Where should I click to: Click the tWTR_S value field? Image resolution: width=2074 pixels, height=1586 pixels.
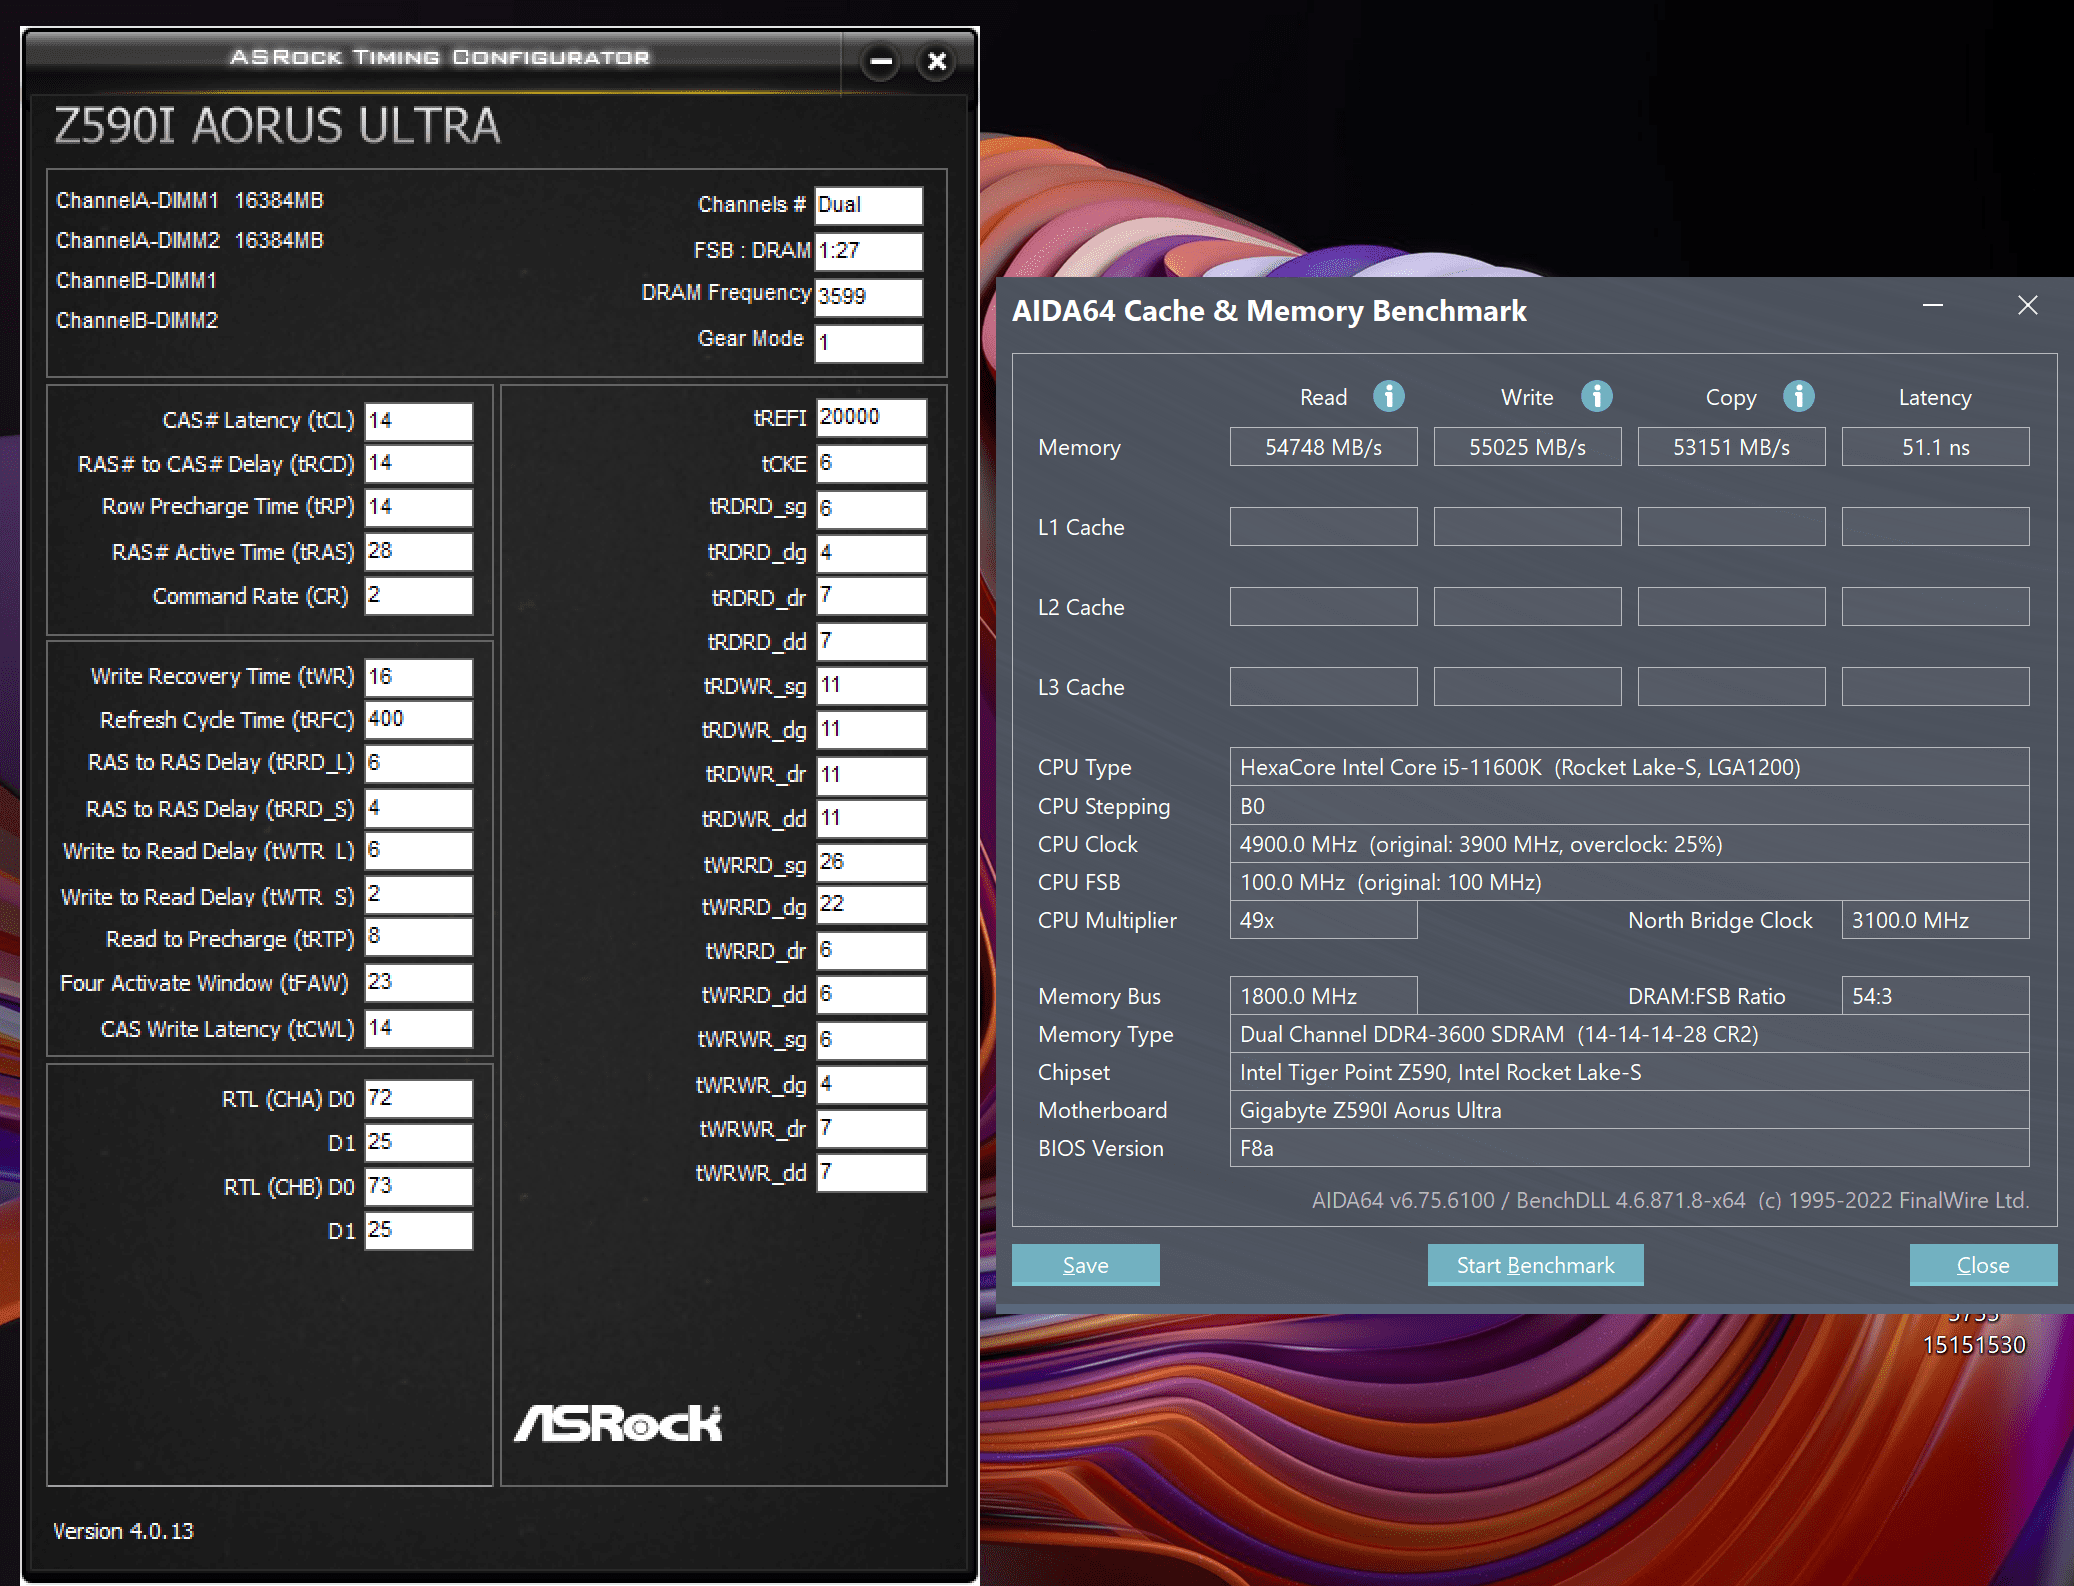coord(418,895)
